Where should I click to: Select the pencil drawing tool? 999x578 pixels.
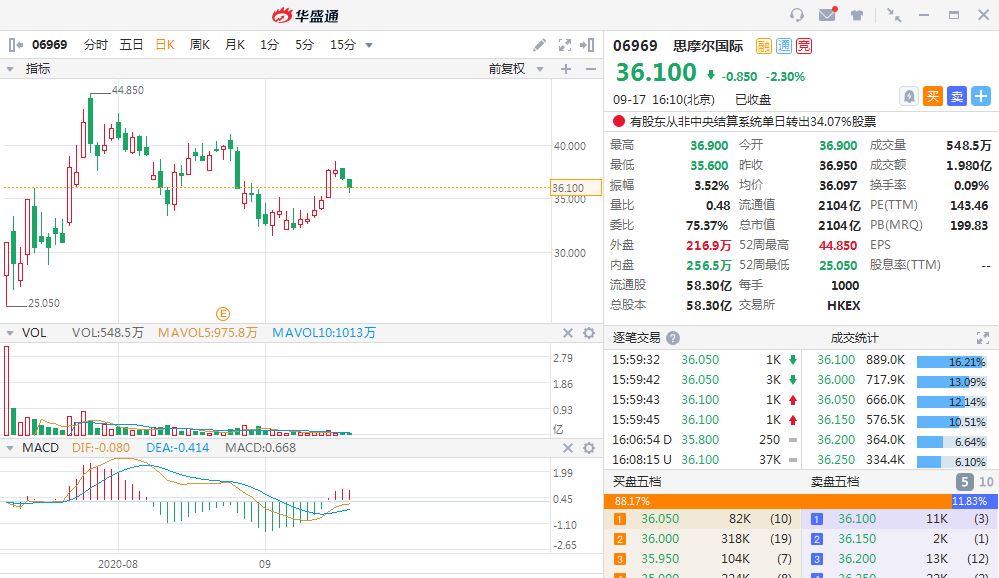tap(539, 45)
